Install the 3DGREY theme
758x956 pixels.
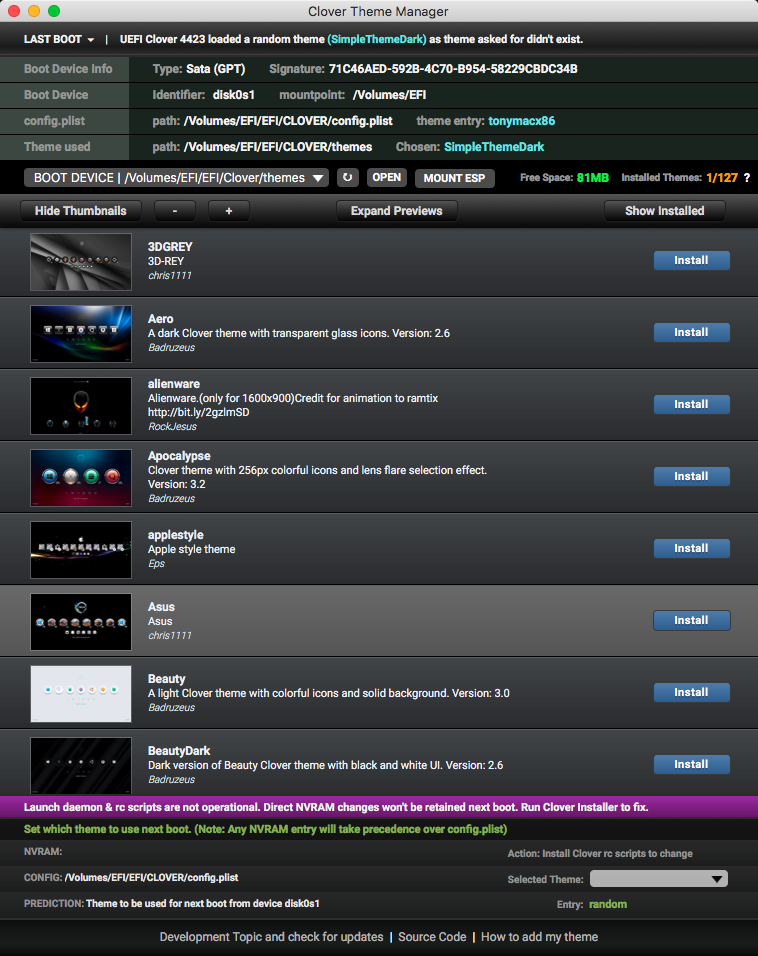[692, 260]
